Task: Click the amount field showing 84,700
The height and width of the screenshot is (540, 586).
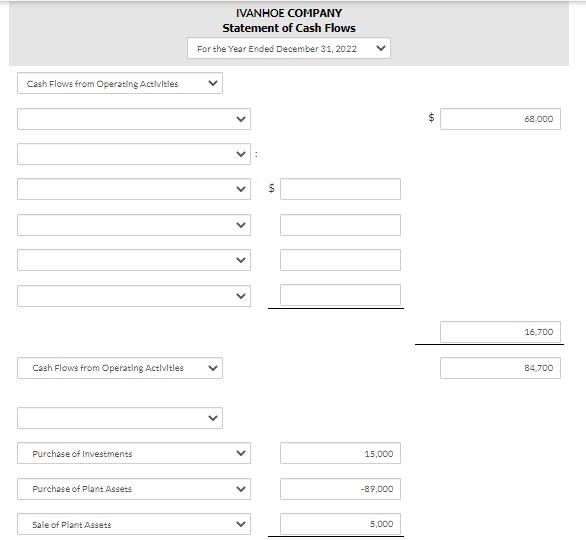Action: click(x=500, y=368)
